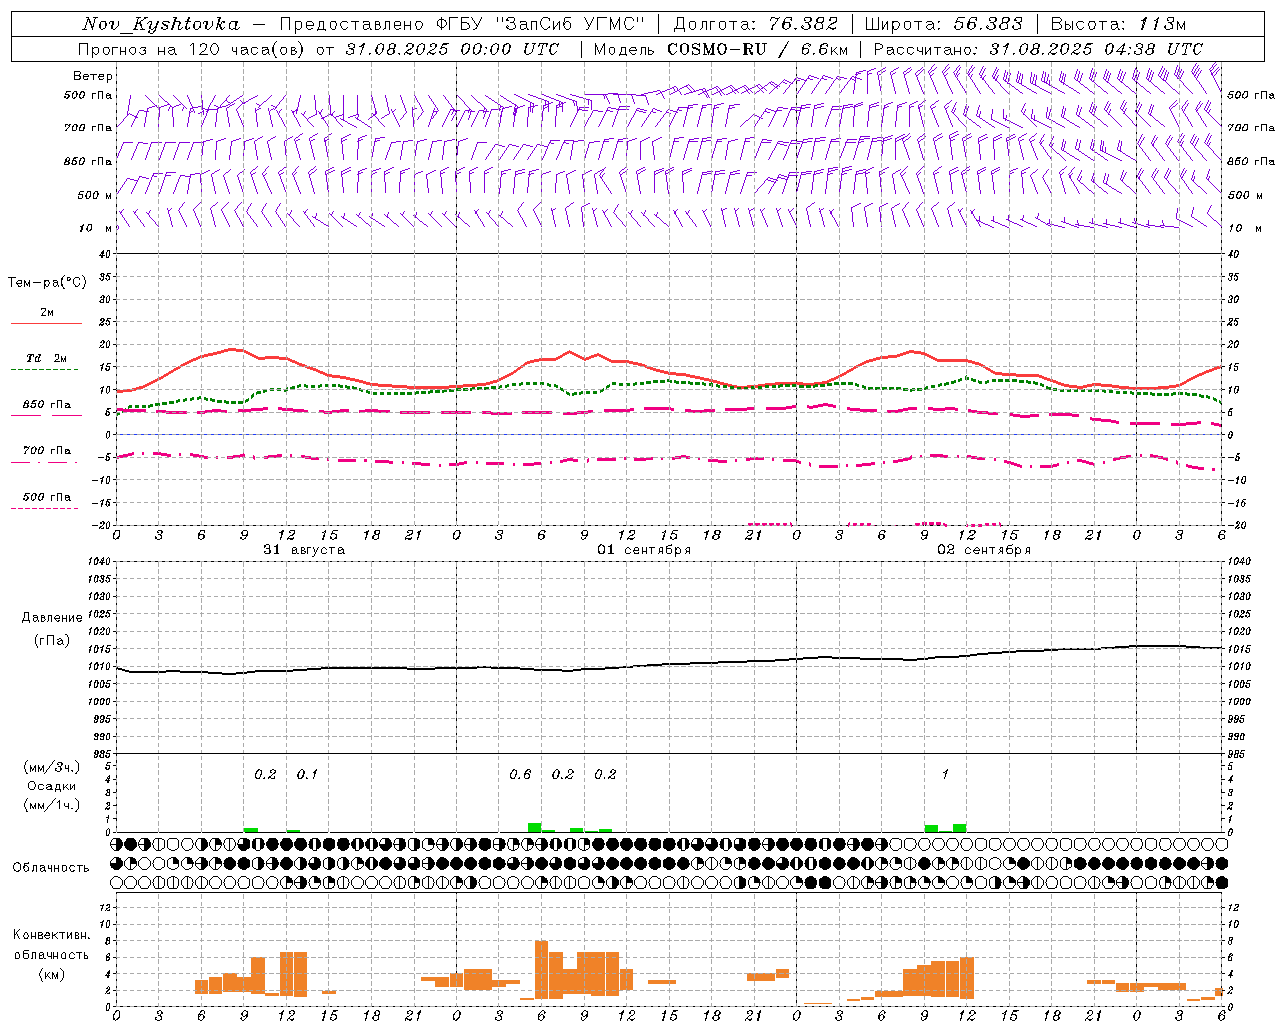The width and height of the screenshot is (1280, 1024).
Task: Click the model name COSMO-RU
Action: point(717,49)
